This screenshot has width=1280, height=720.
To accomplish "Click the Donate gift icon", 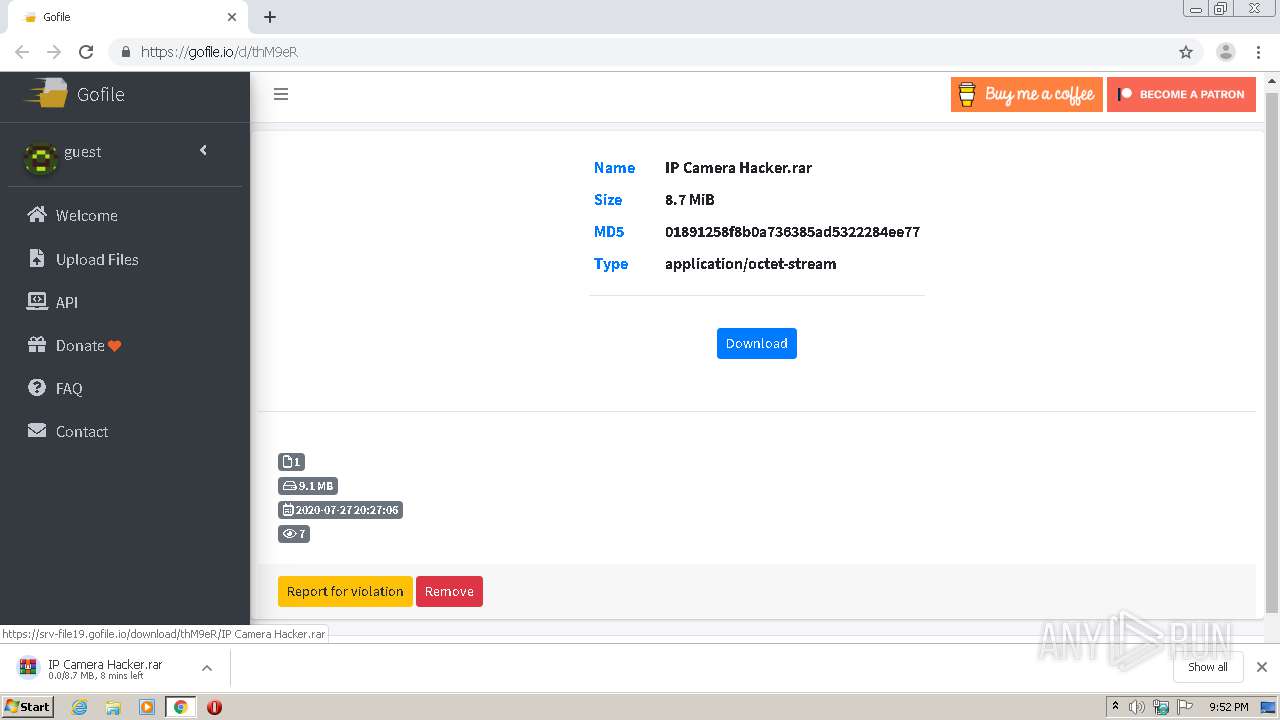I will tap(37, 344).
